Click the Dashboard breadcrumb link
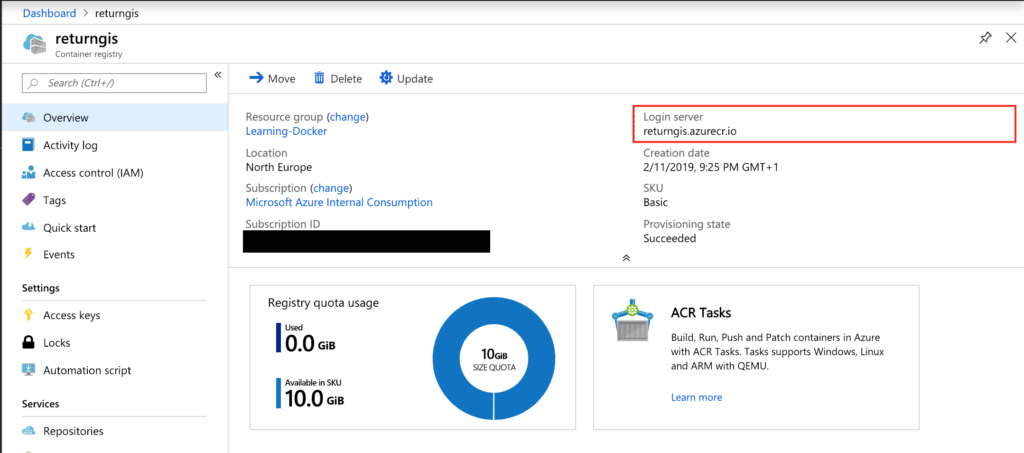The width and height of the screenshot is (1024, 453). tap(50, 13)
